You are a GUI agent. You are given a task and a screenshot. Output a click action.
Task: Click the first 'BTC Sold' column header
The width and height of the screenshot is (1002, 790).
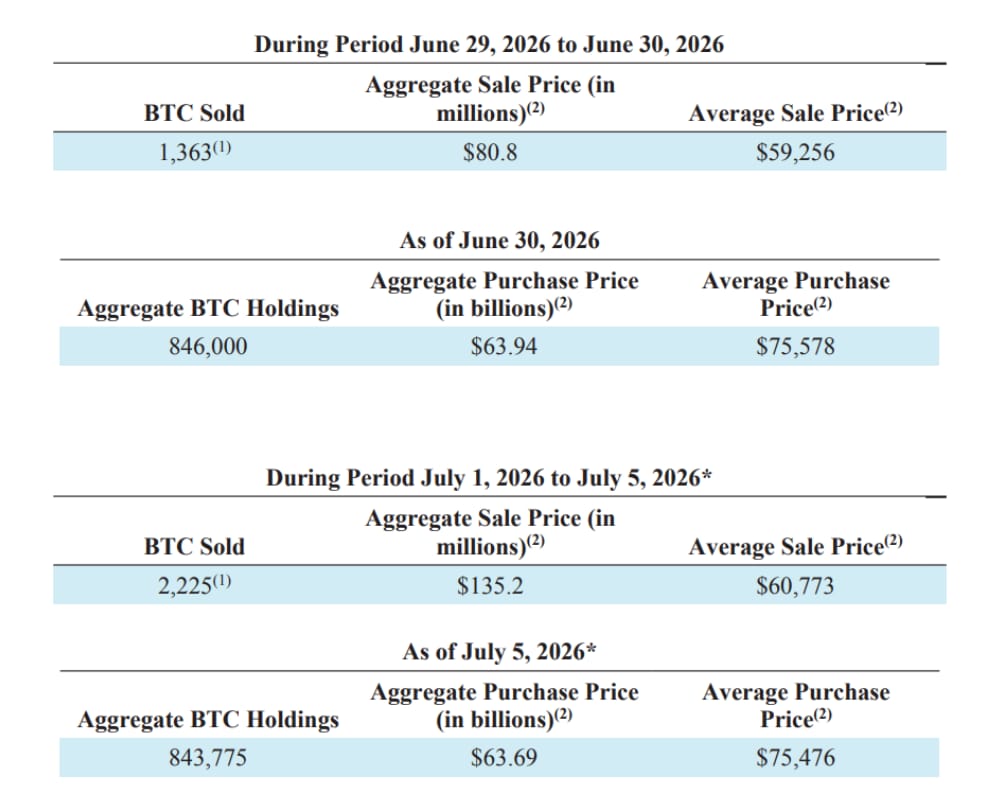194,113
